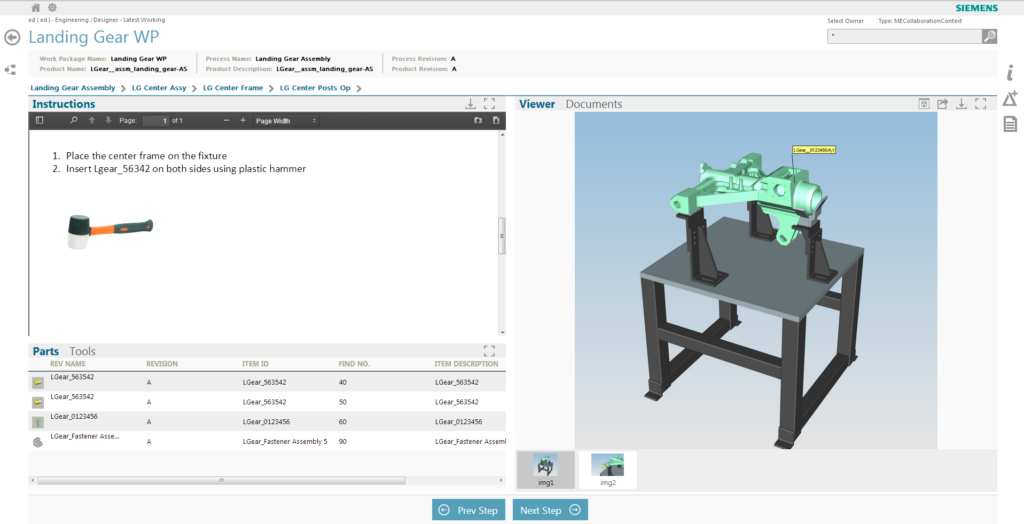Viewport: 1024px width, 524px height.
Task: Open settings gear in top bar
Action: [52, 7]
